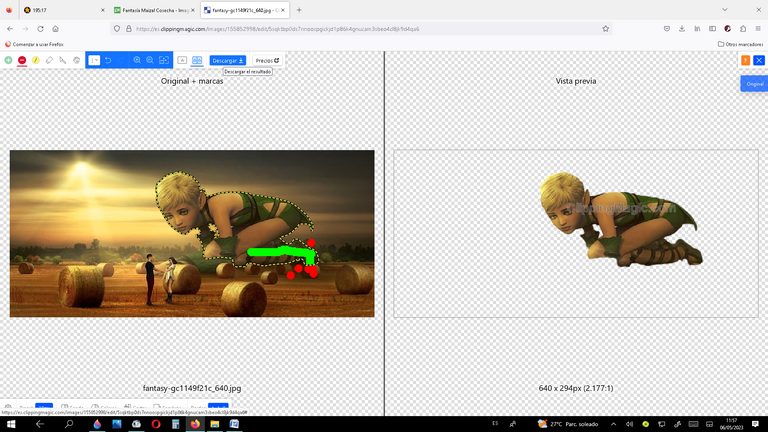Screen dimensions: 768x432
Task: Show hidden system tray icons
Action: [613, 424]
